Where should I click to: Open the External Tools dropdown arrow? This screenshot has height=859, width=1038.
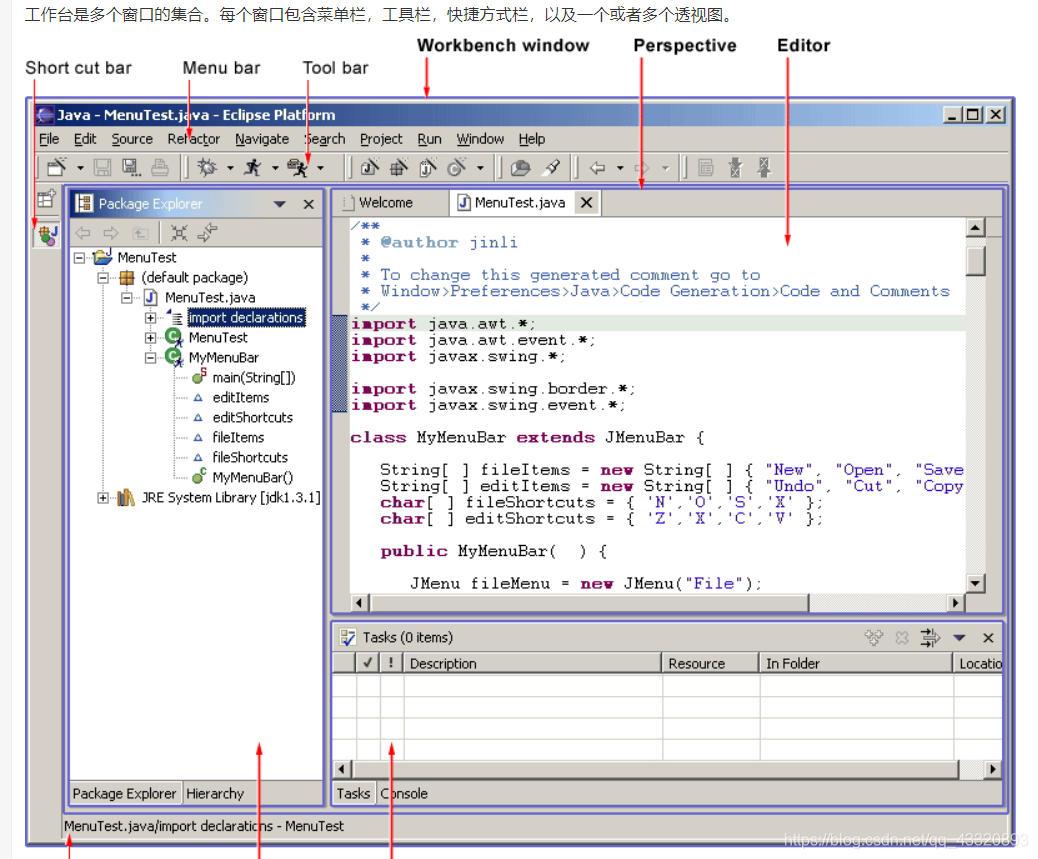click(320, 168)
